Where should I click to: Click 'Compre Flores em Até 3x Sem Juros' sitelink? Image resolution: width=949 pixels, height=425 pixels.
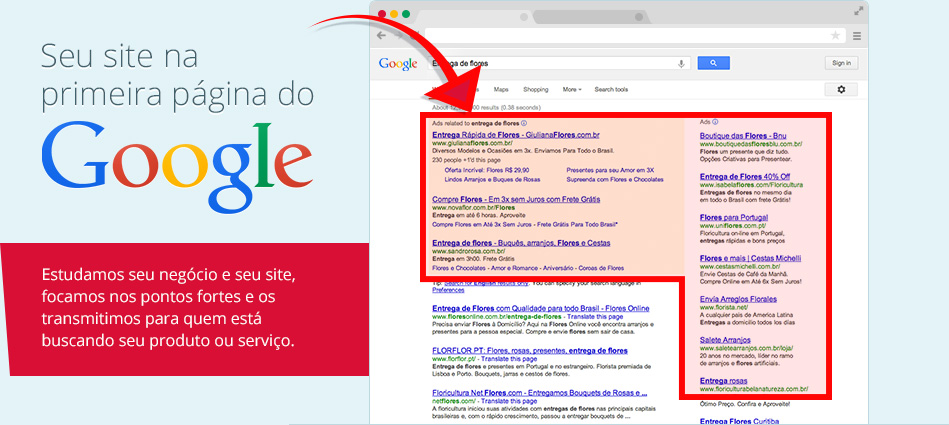pyautogui.click(x=525, y=224)
